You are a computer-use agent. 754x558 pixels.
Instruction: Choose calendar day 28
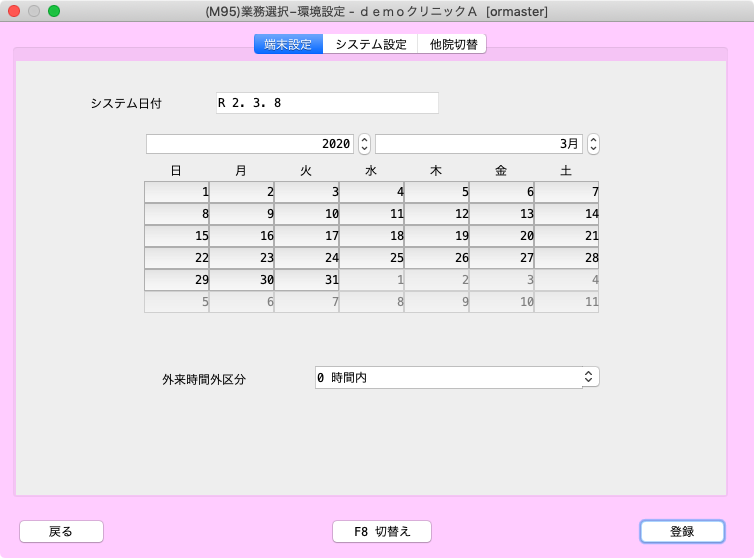click(x=566, y=258)
